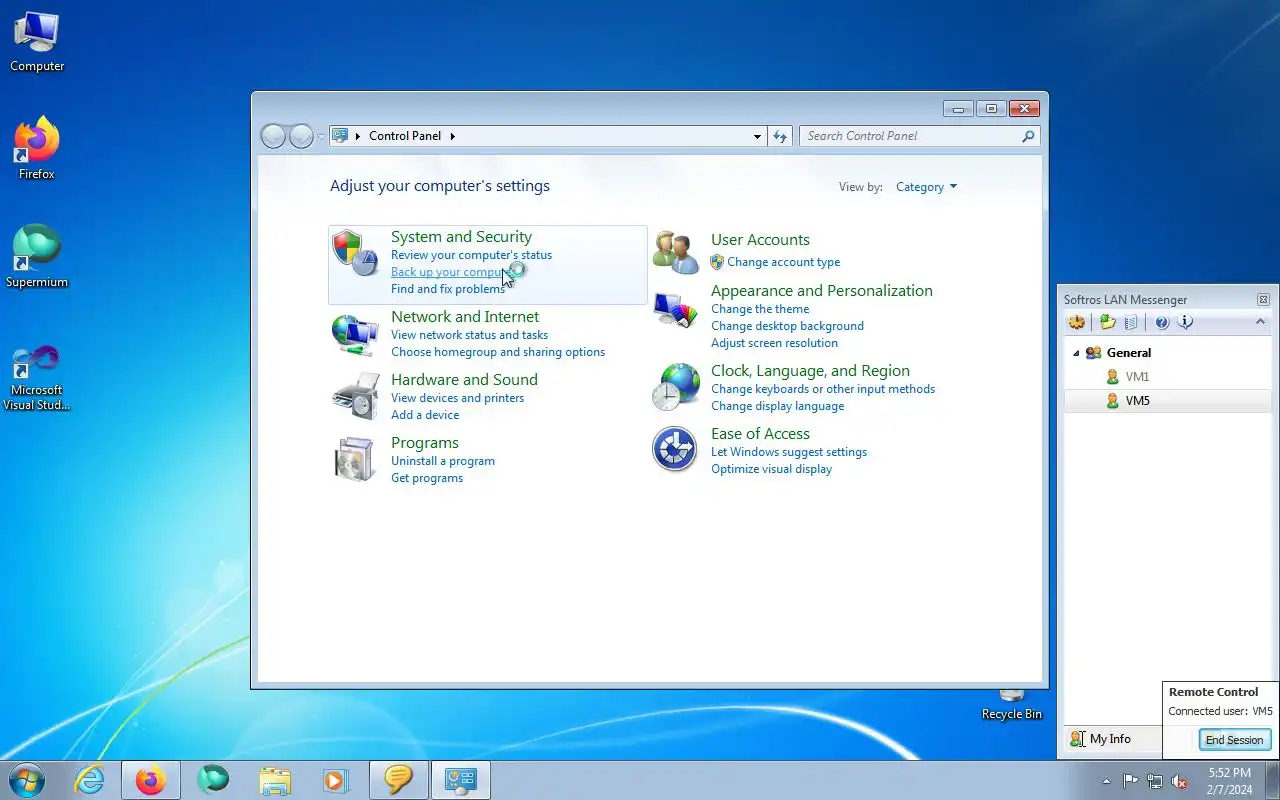Open View devices and printers

pyautogui.click(x=457, y=398)
